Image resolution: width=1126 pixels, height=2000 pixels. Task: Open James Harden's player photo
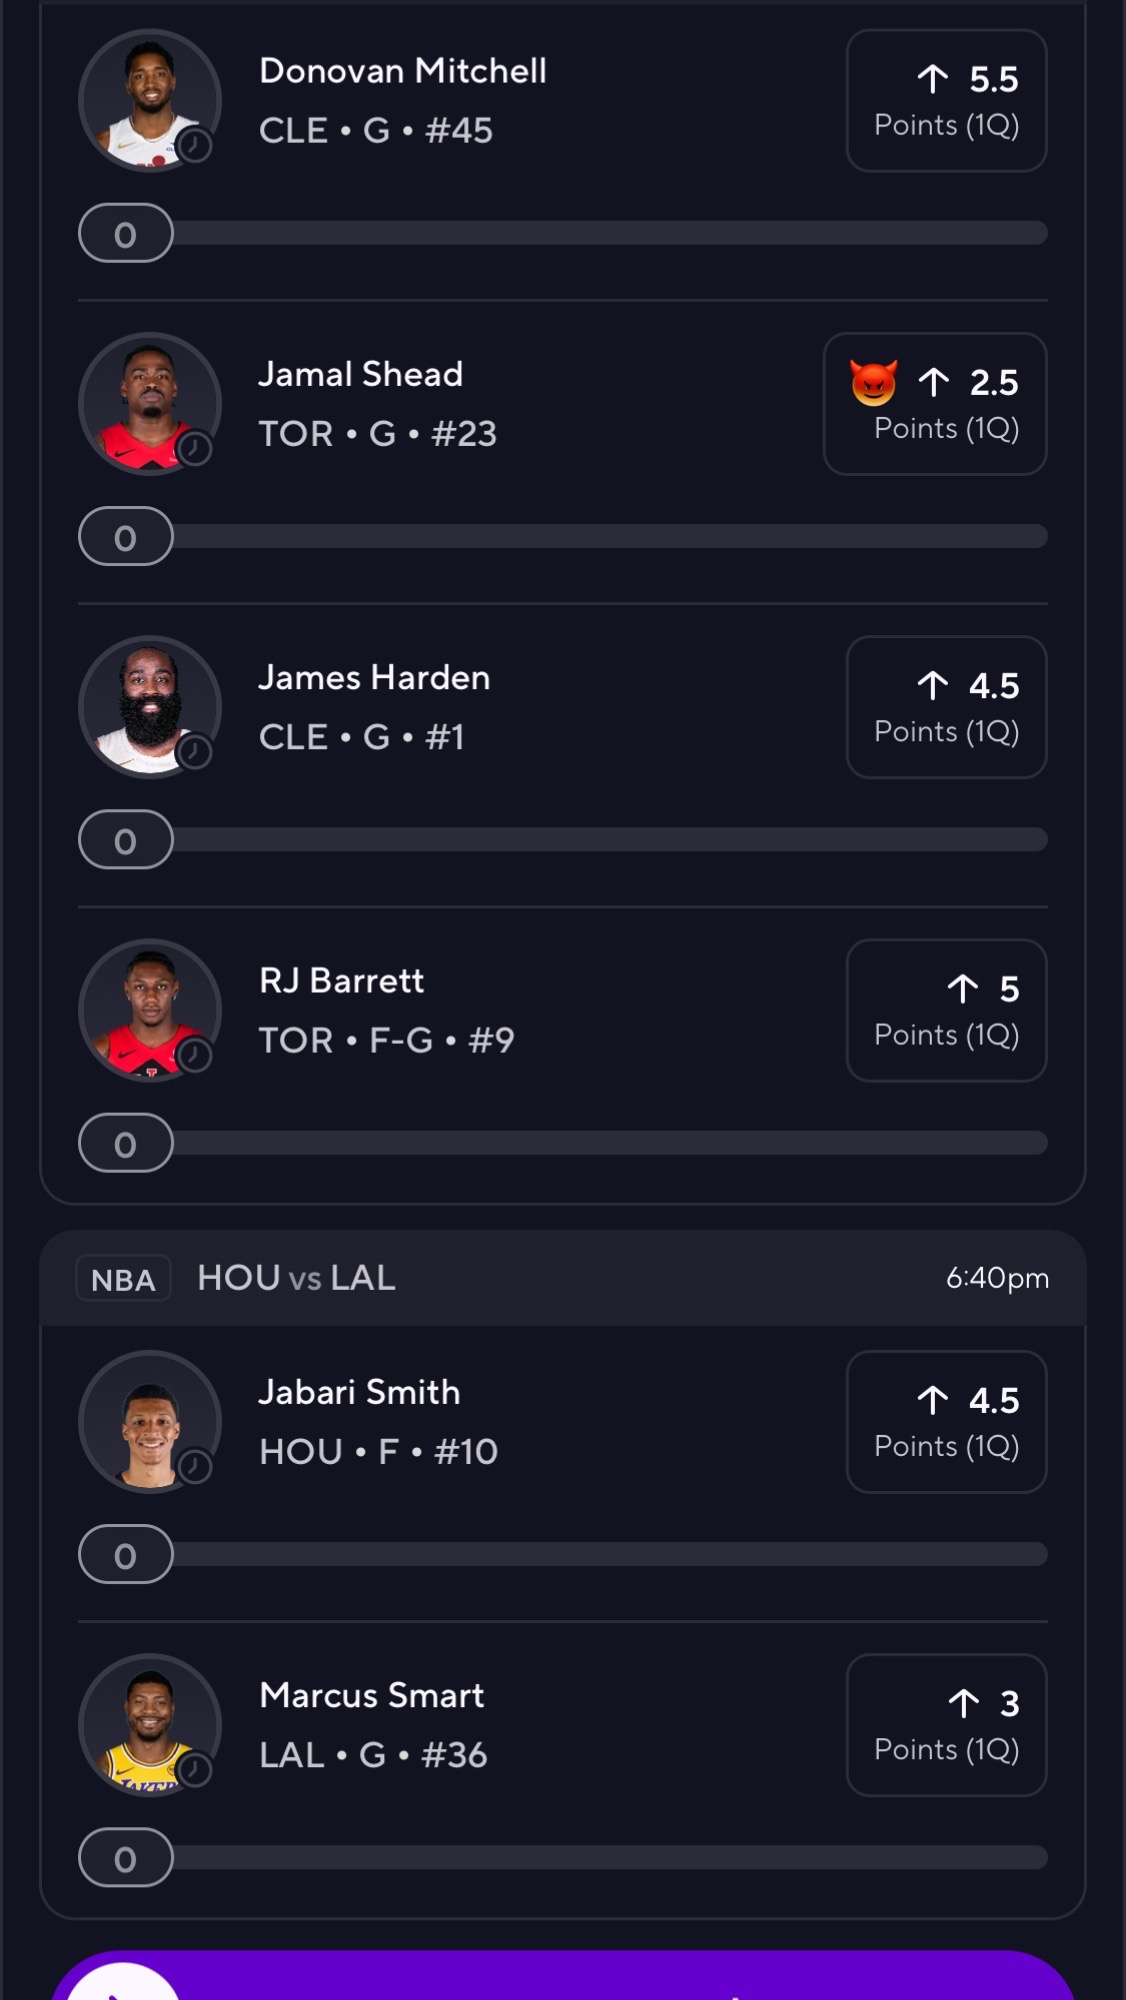point(150,707)
